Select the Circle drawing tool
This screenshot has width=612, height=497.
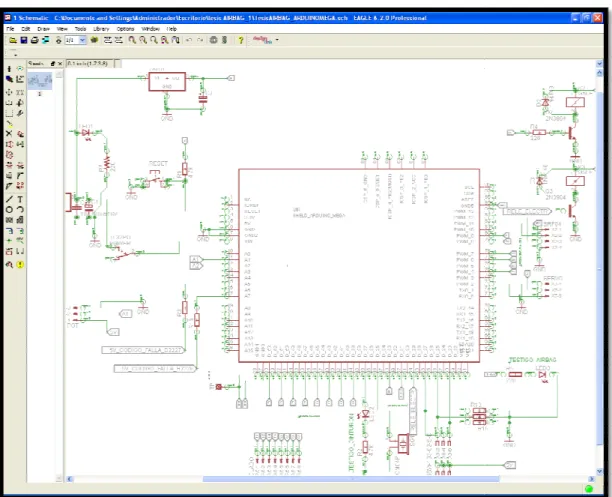click(9, 210)
